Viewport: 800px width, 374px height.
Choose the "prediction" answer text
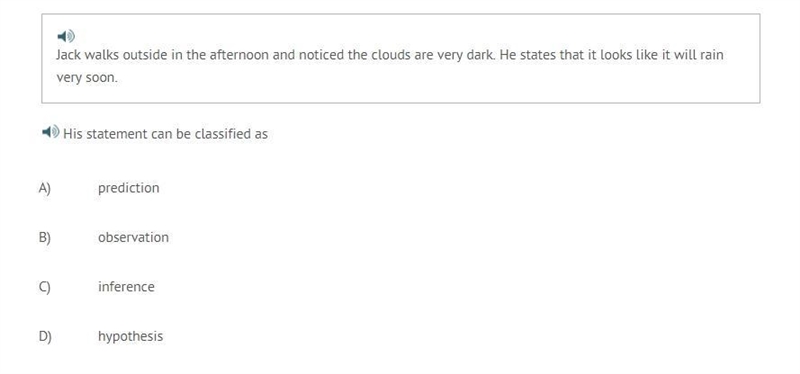coord(129,188)
